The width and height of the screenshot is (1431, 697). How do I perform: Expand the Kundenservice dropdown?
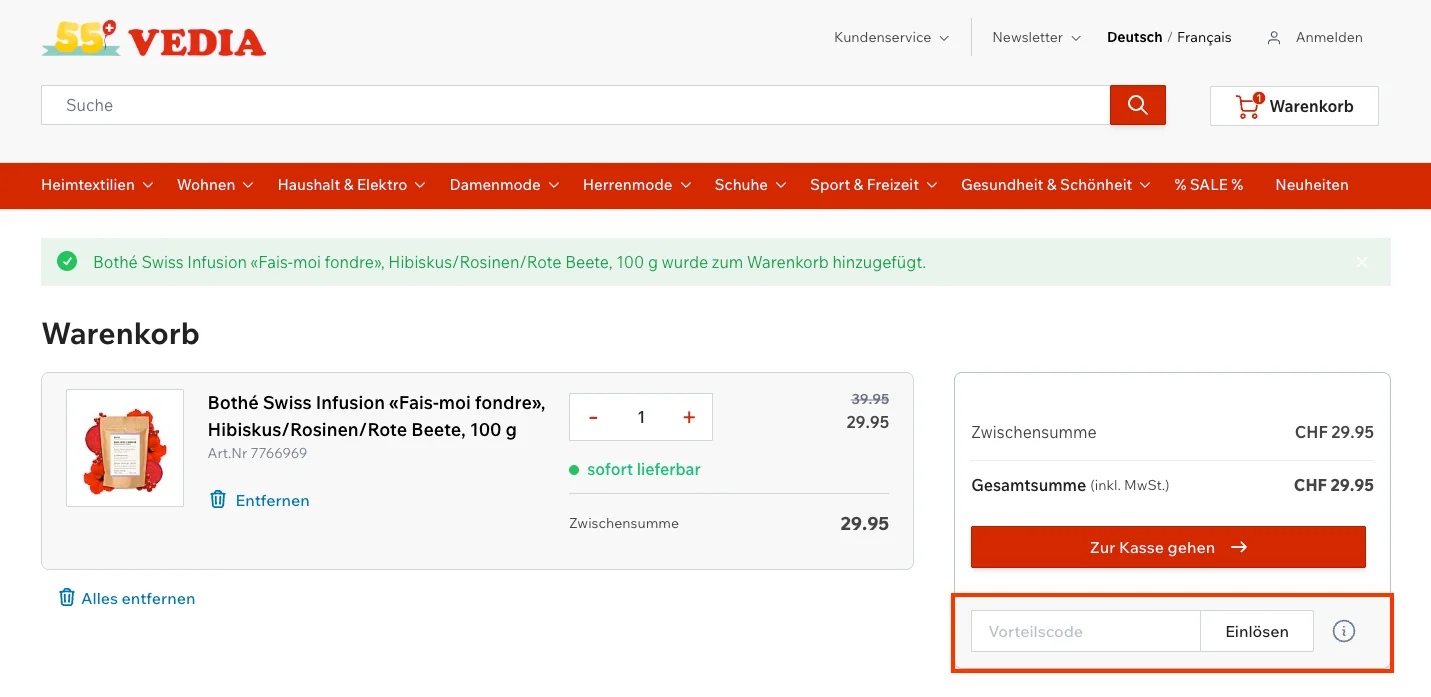[888, 37]
